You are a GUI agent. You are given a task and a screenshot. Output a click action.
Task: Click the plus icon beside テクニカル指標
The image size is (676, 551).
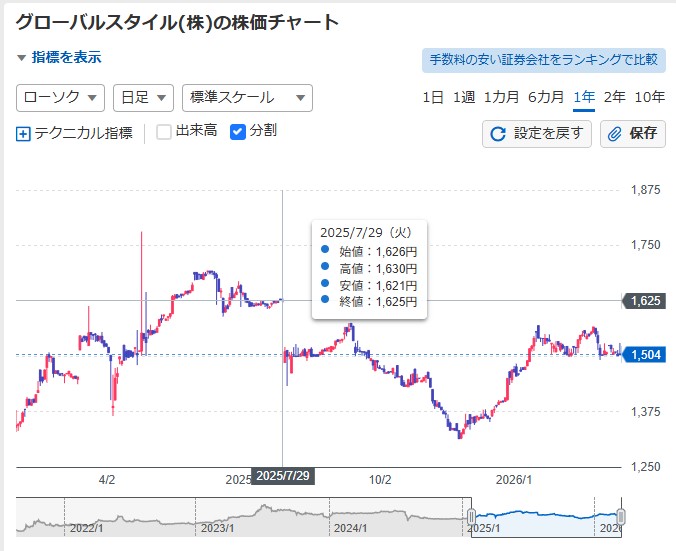coord(24,132)
